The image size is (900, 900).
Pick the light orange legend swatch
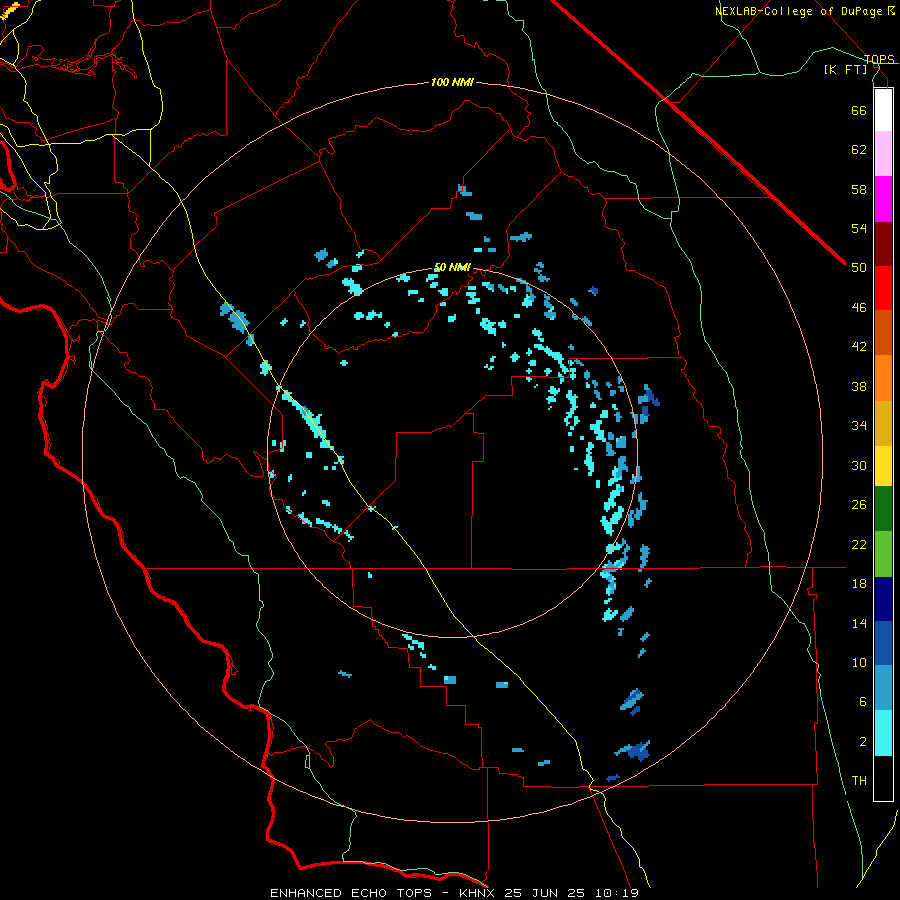(x=883, y=378)
